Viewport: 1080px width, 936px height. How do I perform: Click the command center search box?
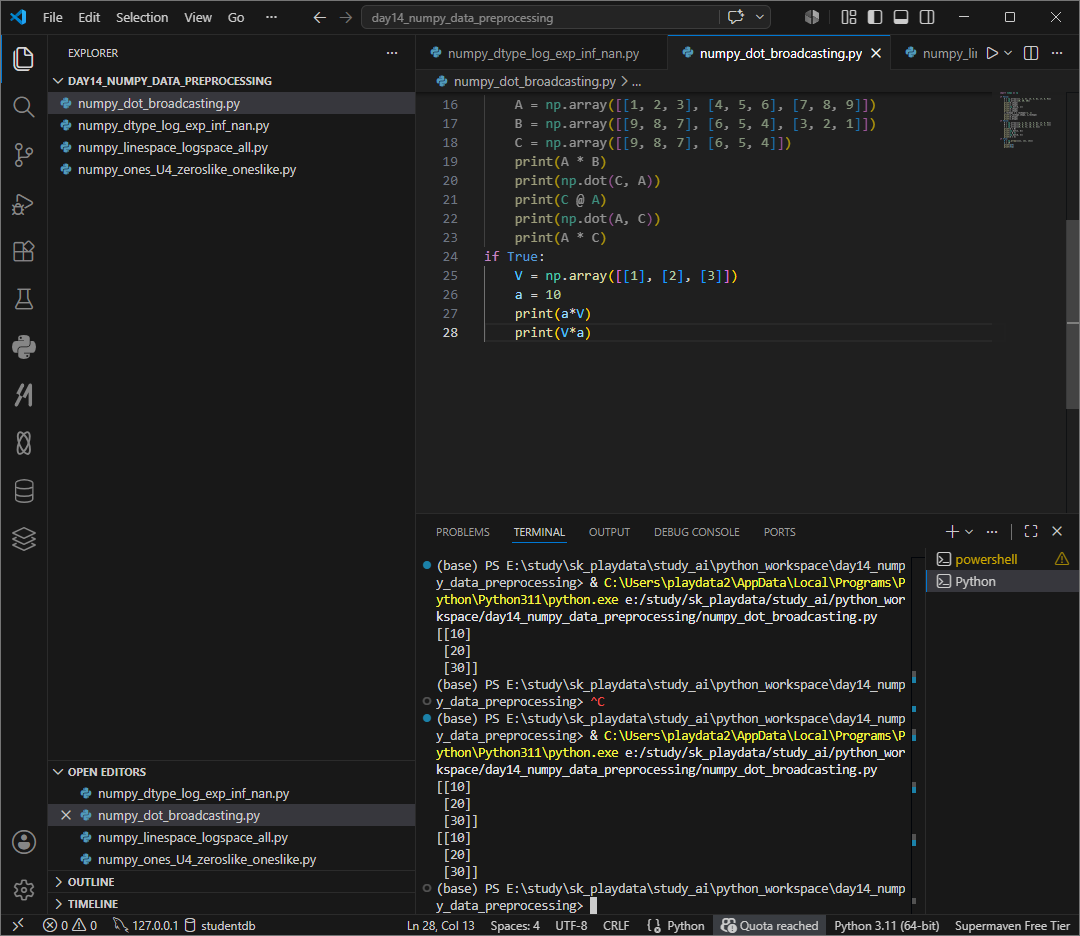tap(541, 17)
